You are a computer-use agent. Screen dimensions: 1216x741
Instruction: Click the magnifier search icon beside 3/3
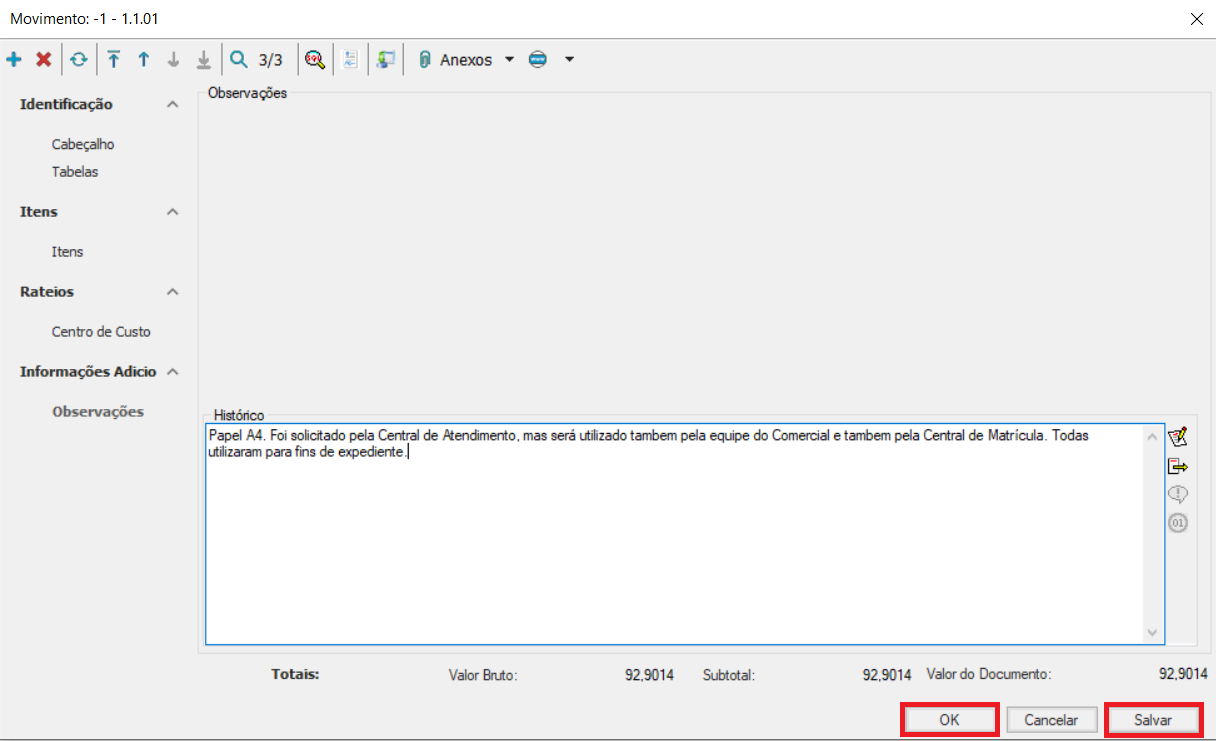(x=238, y=60)
